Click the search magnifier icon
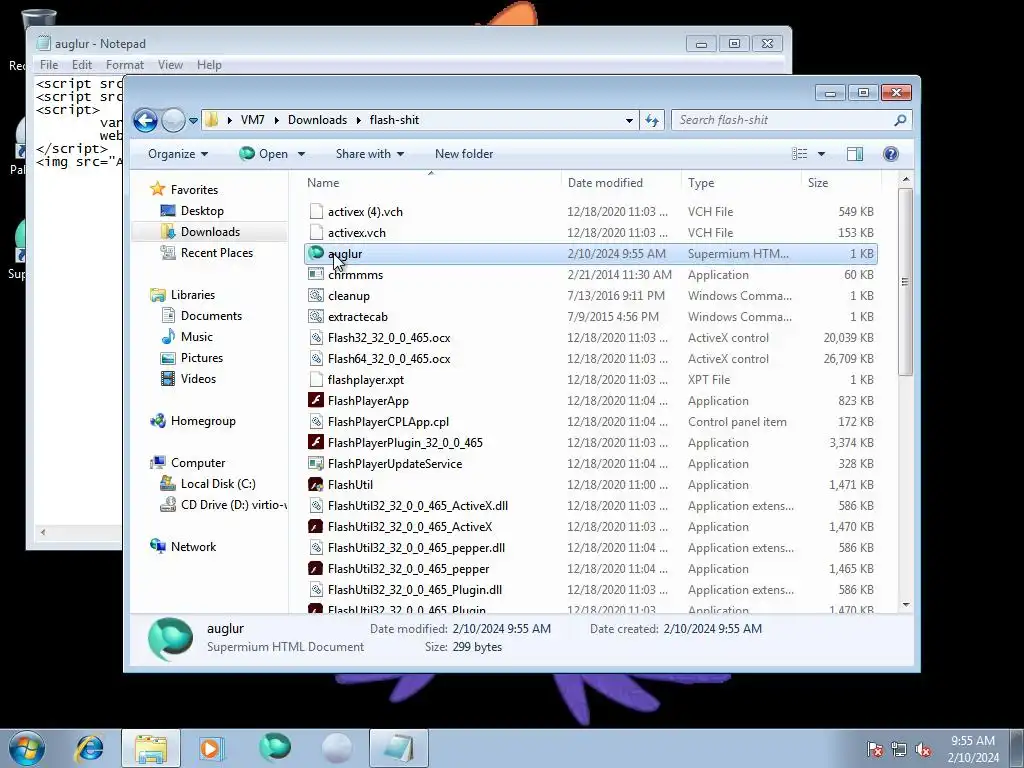This screenshot has width=1024, height=768. tap(901, 120)
